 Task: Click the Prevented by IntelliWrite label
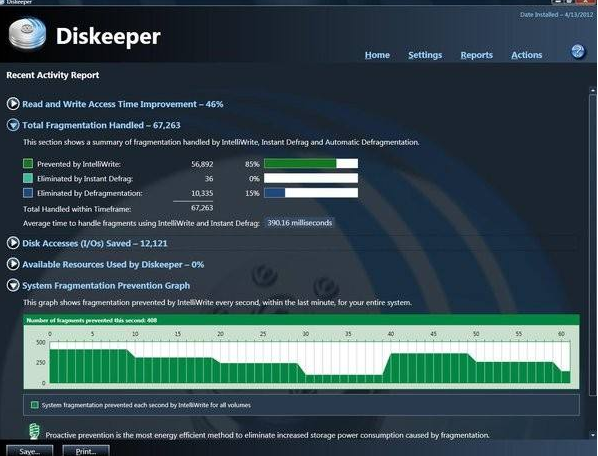coord(79,164)
